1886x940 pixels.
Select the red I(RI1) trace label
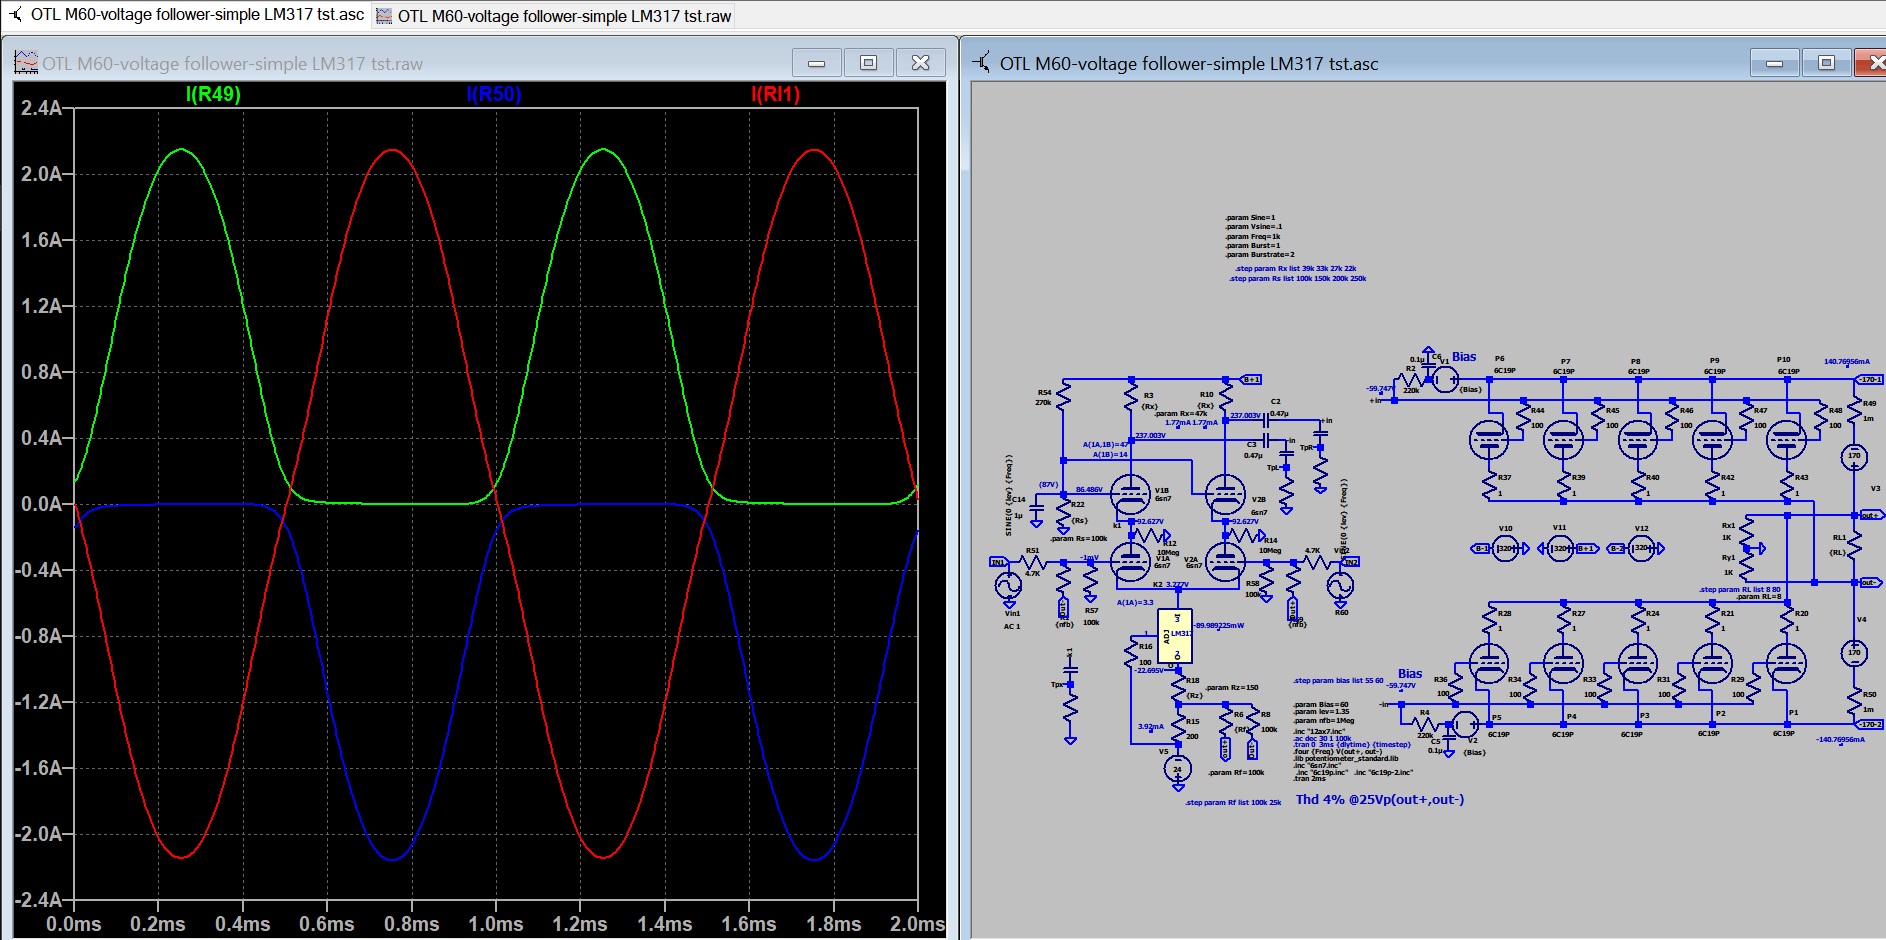click(x=776, y=94)
